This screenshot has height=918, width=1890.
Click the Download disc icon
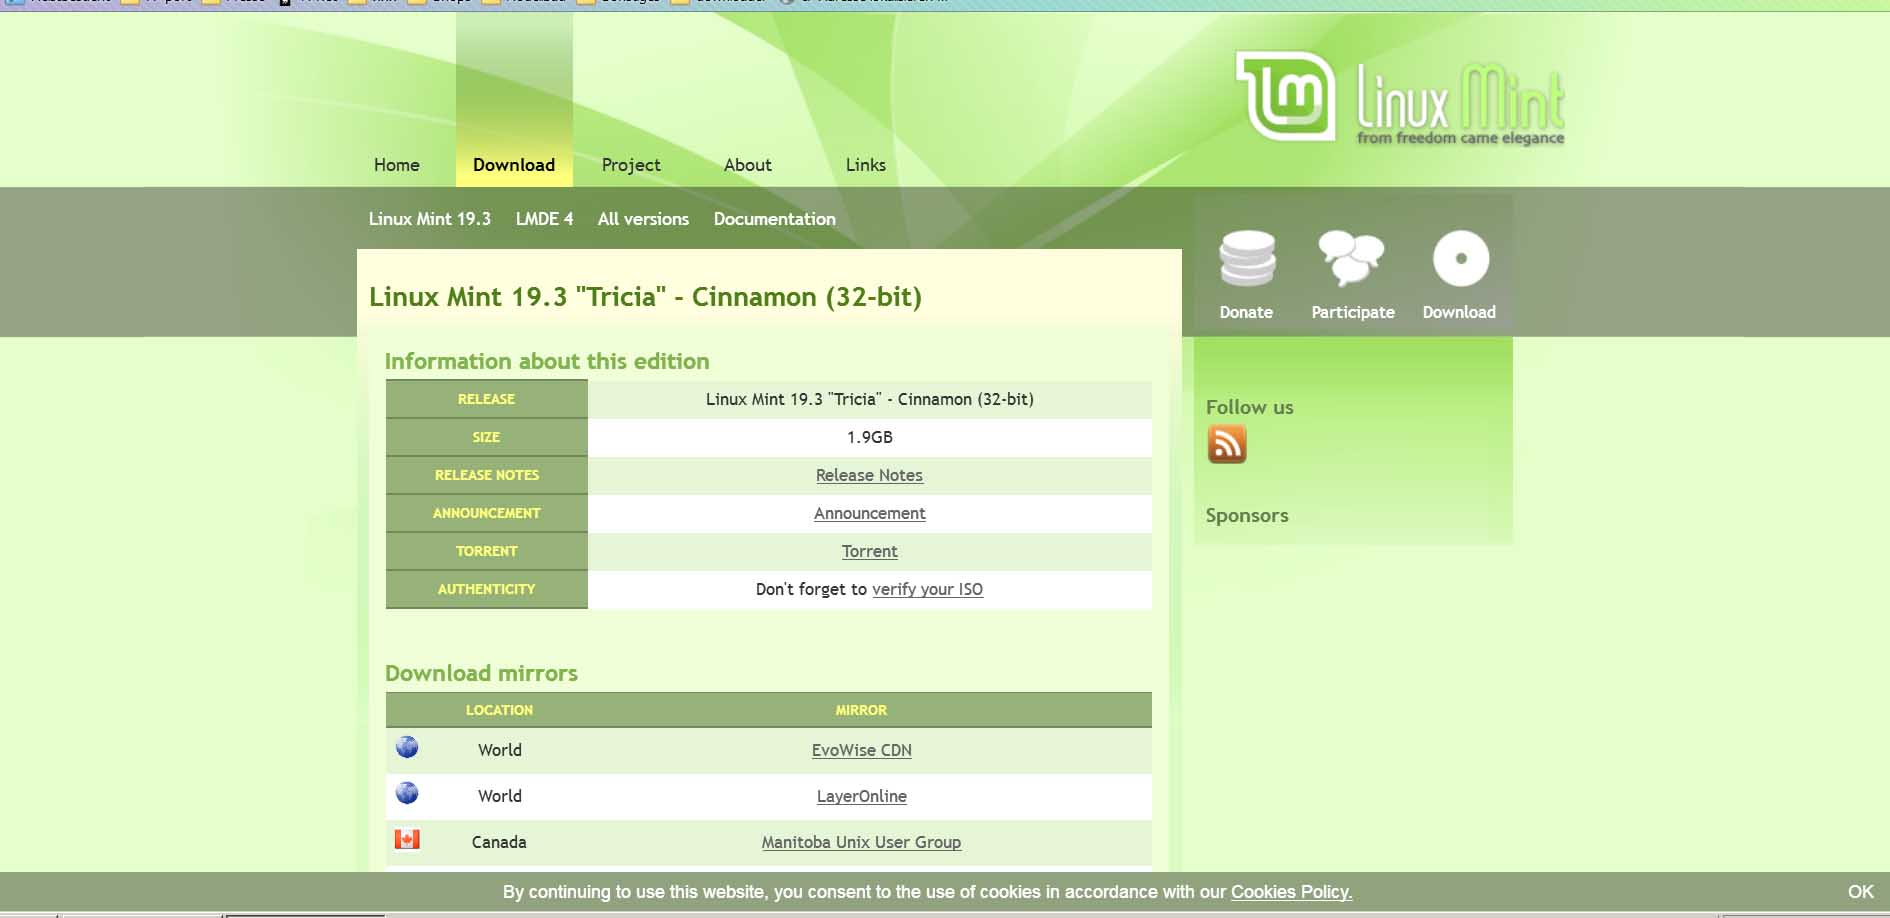[x=1460, y=259]
